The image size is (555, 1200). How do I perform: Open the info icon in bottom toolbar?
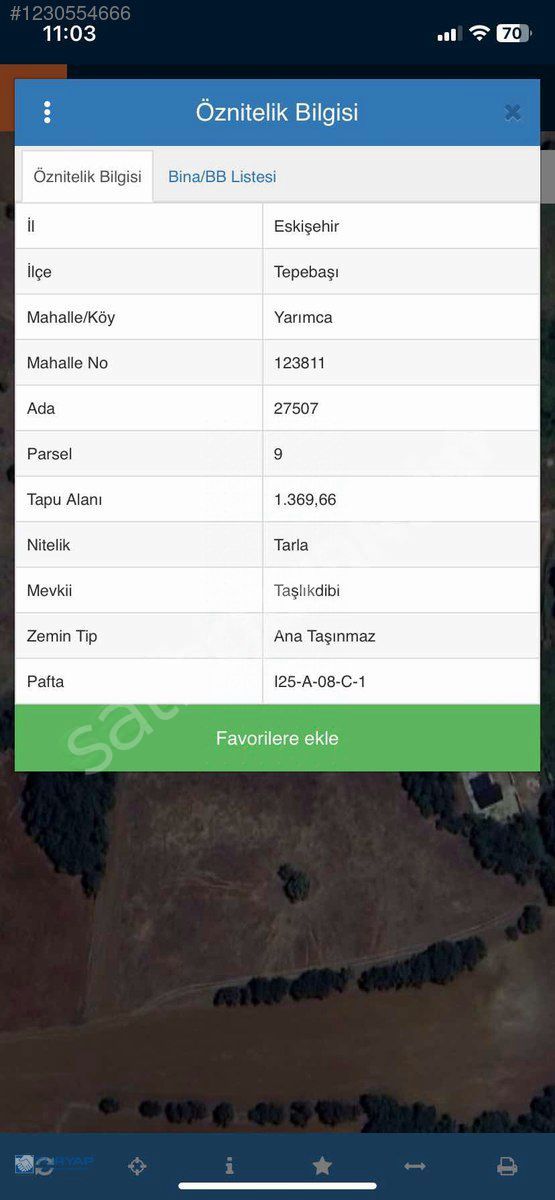point(229,1166)
